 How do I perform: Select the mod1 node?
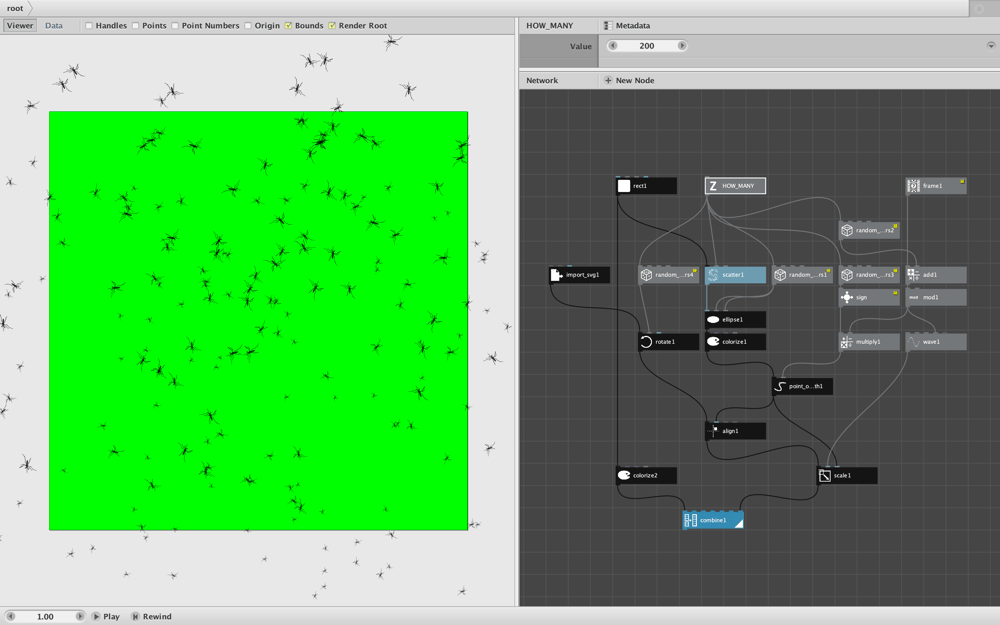[x=936, y=297]
